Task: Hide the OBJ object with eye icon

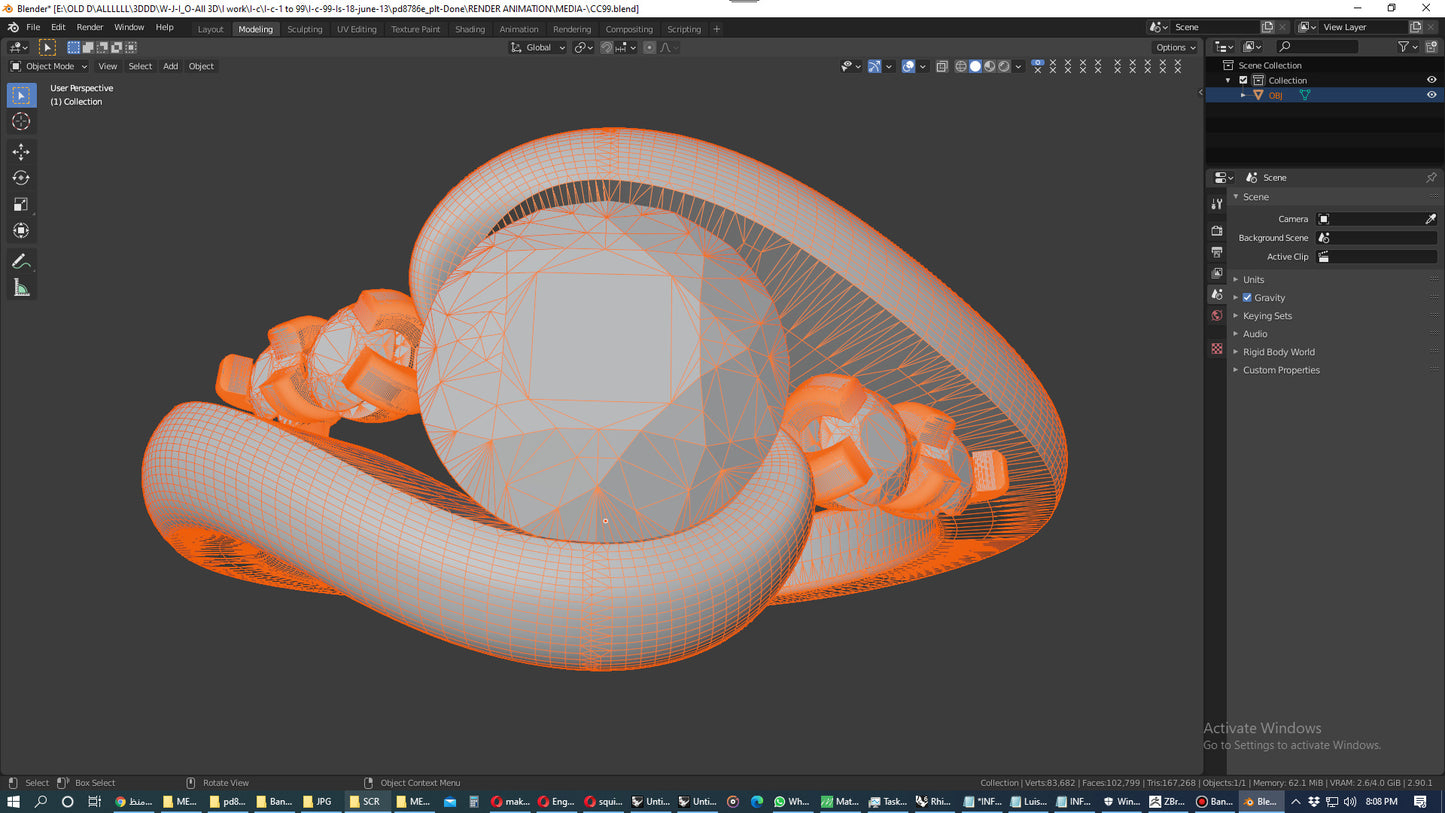Action: pyautogui.click(x=1431, y=95)
